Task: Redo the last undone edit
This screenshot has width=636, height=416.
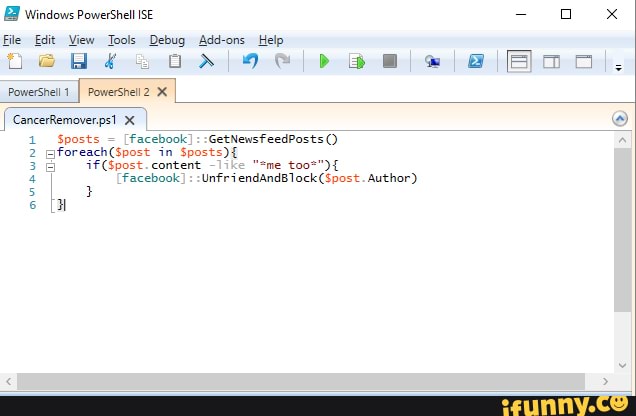Action: coord(283,62)
